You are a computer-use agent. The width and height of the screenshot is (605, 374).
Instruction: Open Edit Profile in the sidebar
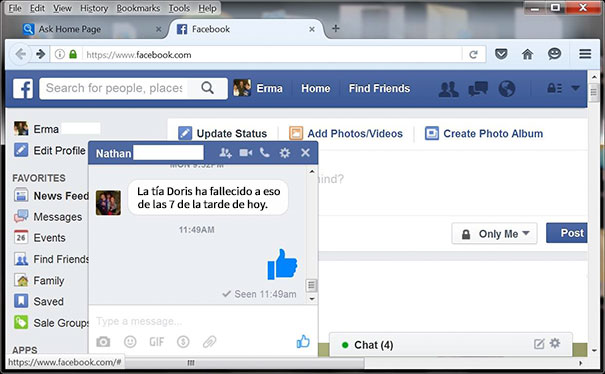[50, 150]
